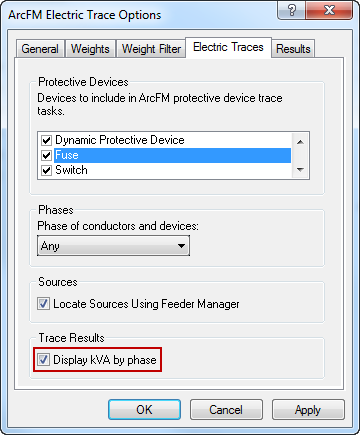Toggle the Fuse checkbox
The width and height of the screenshot is (360, 435).
pyautogui.click(x=46, y=155)
